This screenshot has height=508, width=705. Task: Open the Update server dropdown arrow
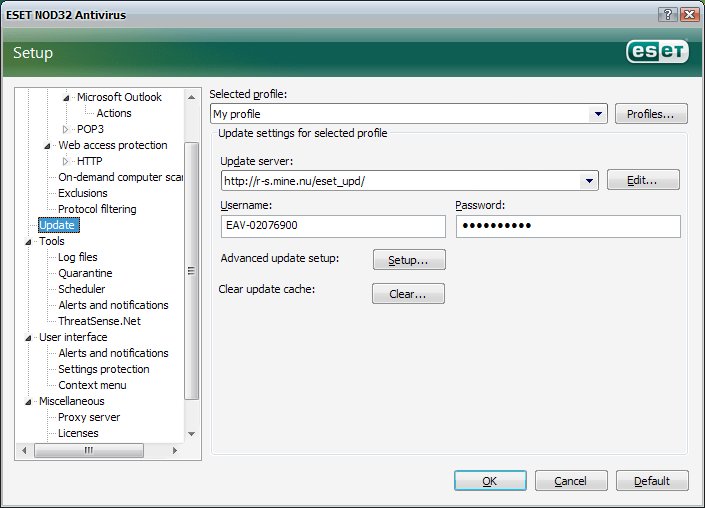(x=589, y=181)
